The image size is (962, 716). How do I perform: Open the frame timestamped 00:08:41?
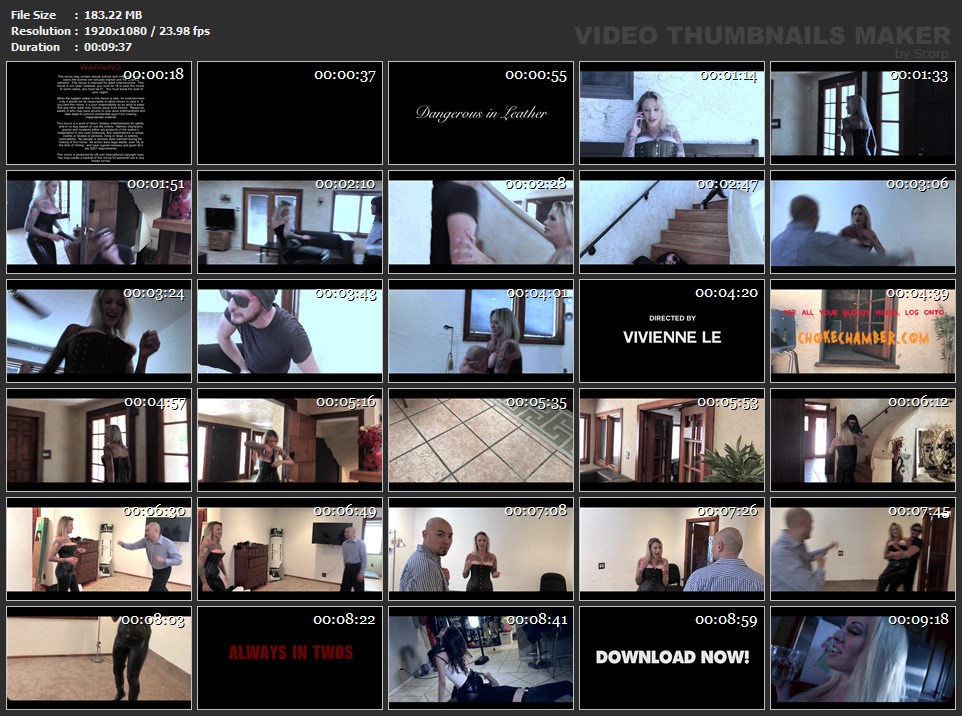coord(481,658)
